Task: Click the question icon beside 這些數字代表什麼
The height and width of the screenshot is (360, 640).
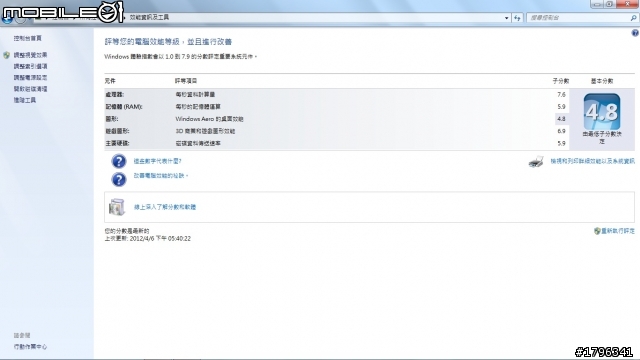Action: click(x=119, y=161)
